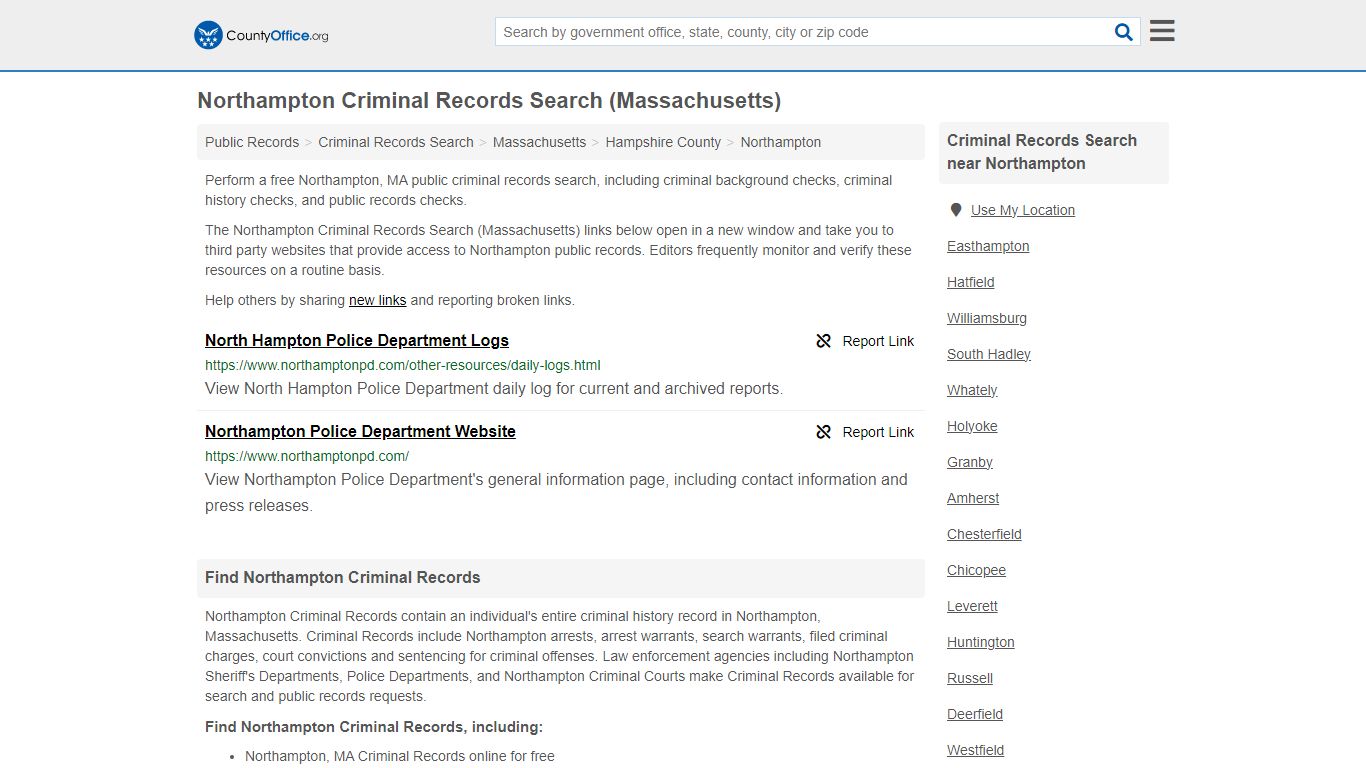Open Northampton breadcrumb
The image size is (1366, 768).
pos(781,142)
